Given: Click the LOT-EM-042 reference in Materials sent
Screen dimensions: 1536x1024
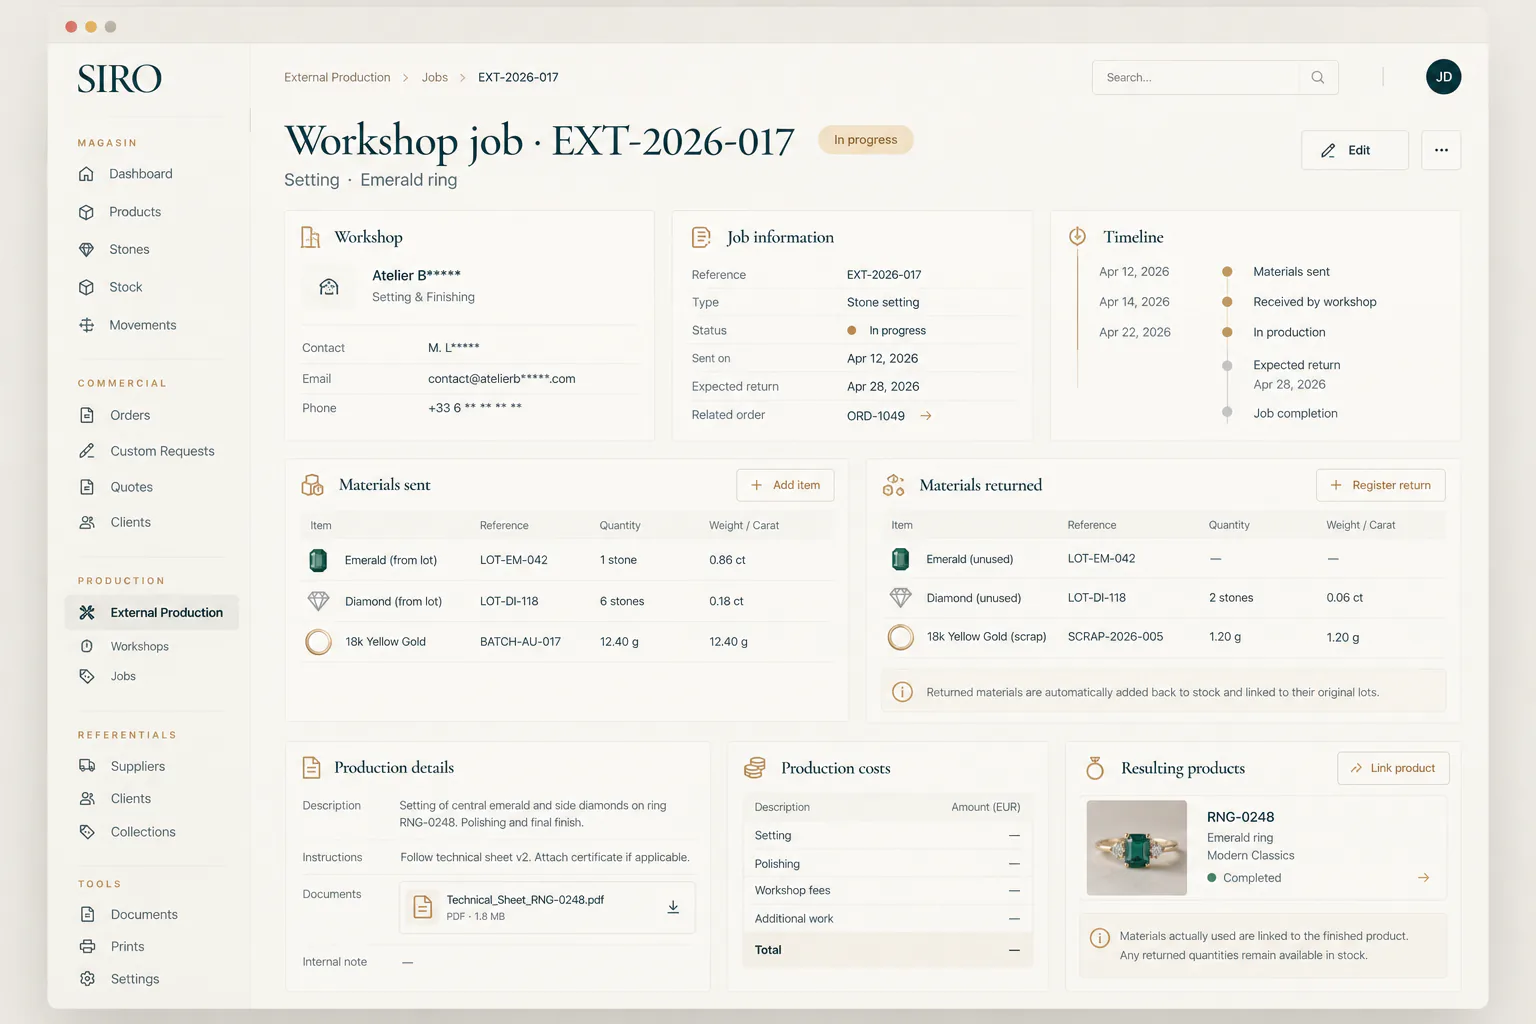Looking at the screenshot, I should point(514,560).
